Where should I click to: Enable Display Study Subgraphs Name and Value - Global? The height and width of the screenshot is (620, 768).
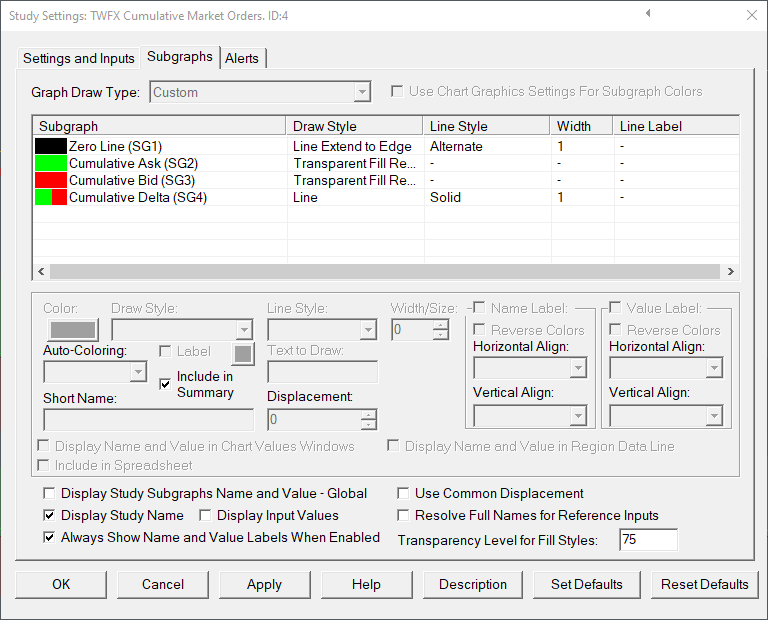(x=50, y=494)
